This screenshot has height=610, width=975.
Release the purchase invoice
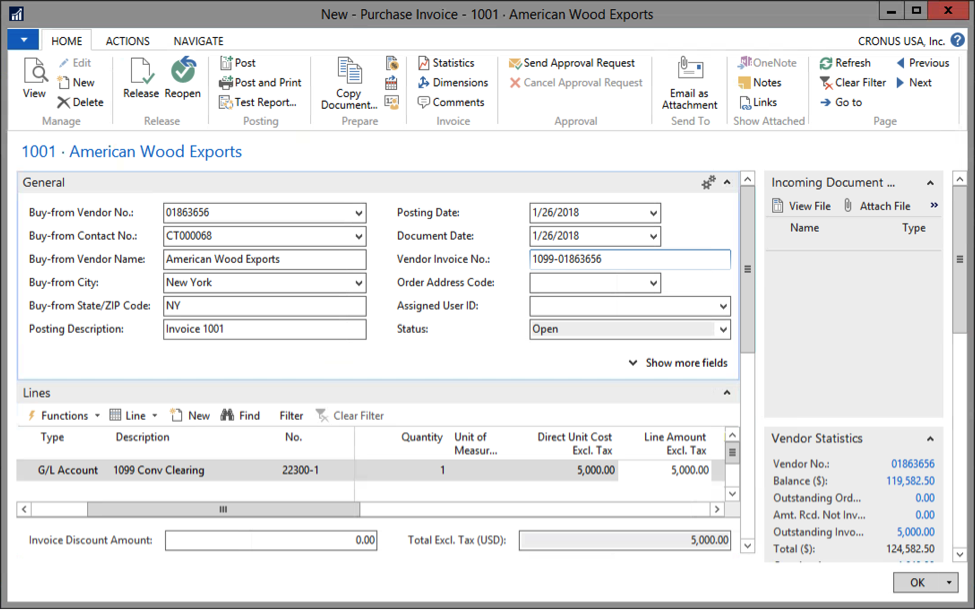pyautogui.click(x=141, y=78)
